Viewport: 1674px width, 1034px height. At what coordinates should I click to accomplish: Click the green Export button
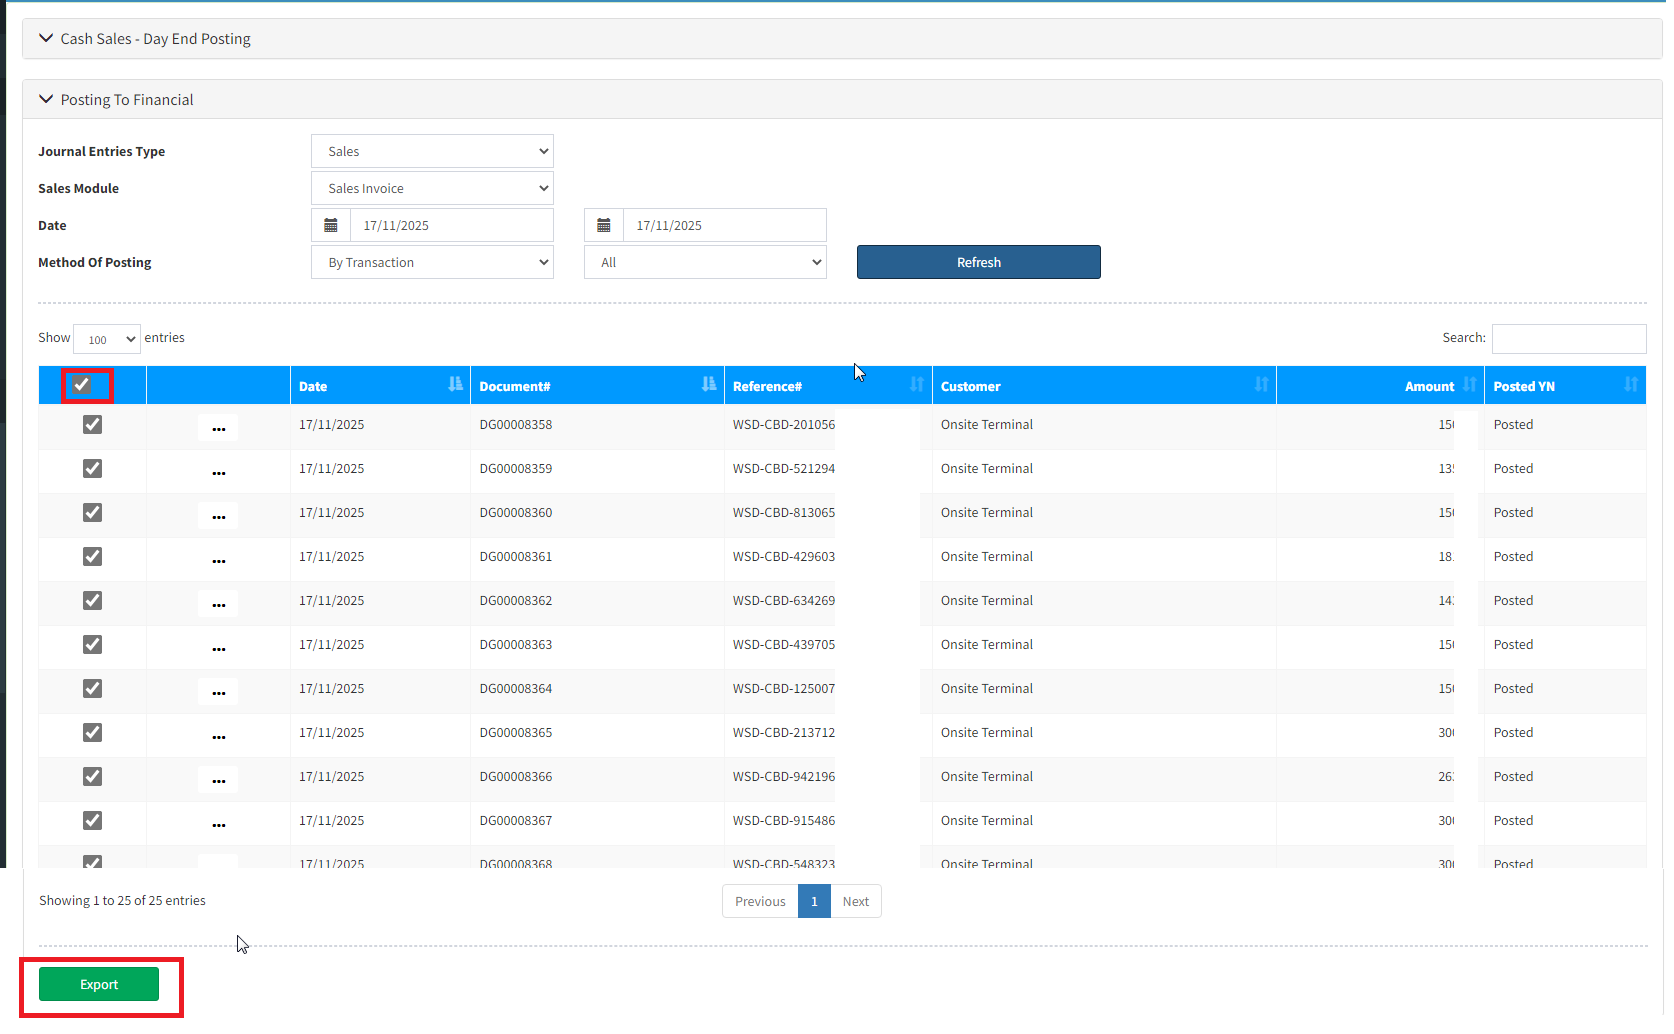point(99,984)
